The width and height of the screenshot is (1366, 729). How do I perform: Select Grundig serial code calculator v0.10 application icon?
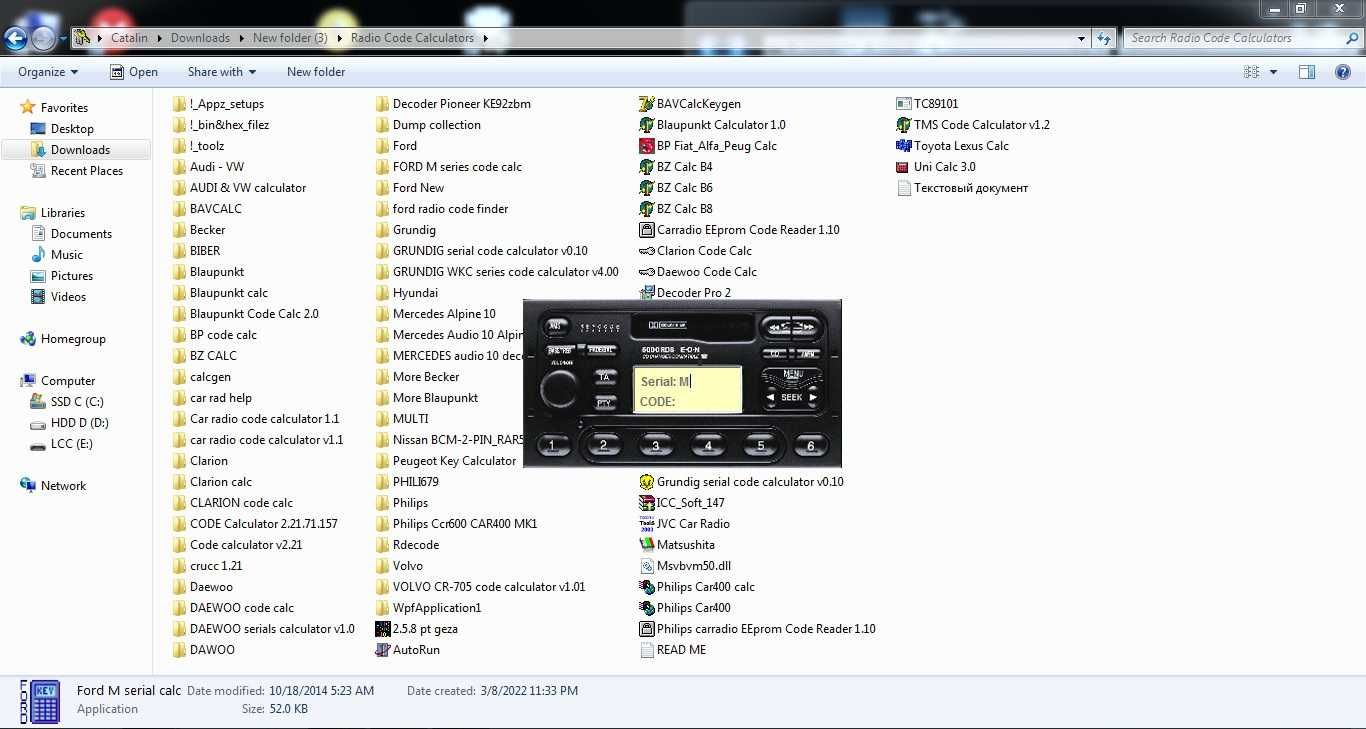click(647, 482)
